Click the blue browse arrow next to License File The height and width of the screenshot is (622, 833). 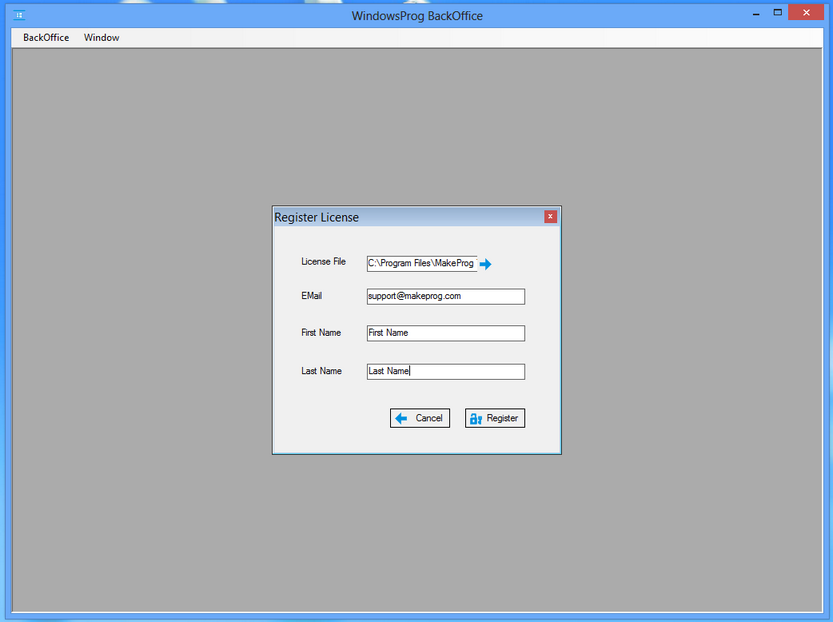click(486, 264)
